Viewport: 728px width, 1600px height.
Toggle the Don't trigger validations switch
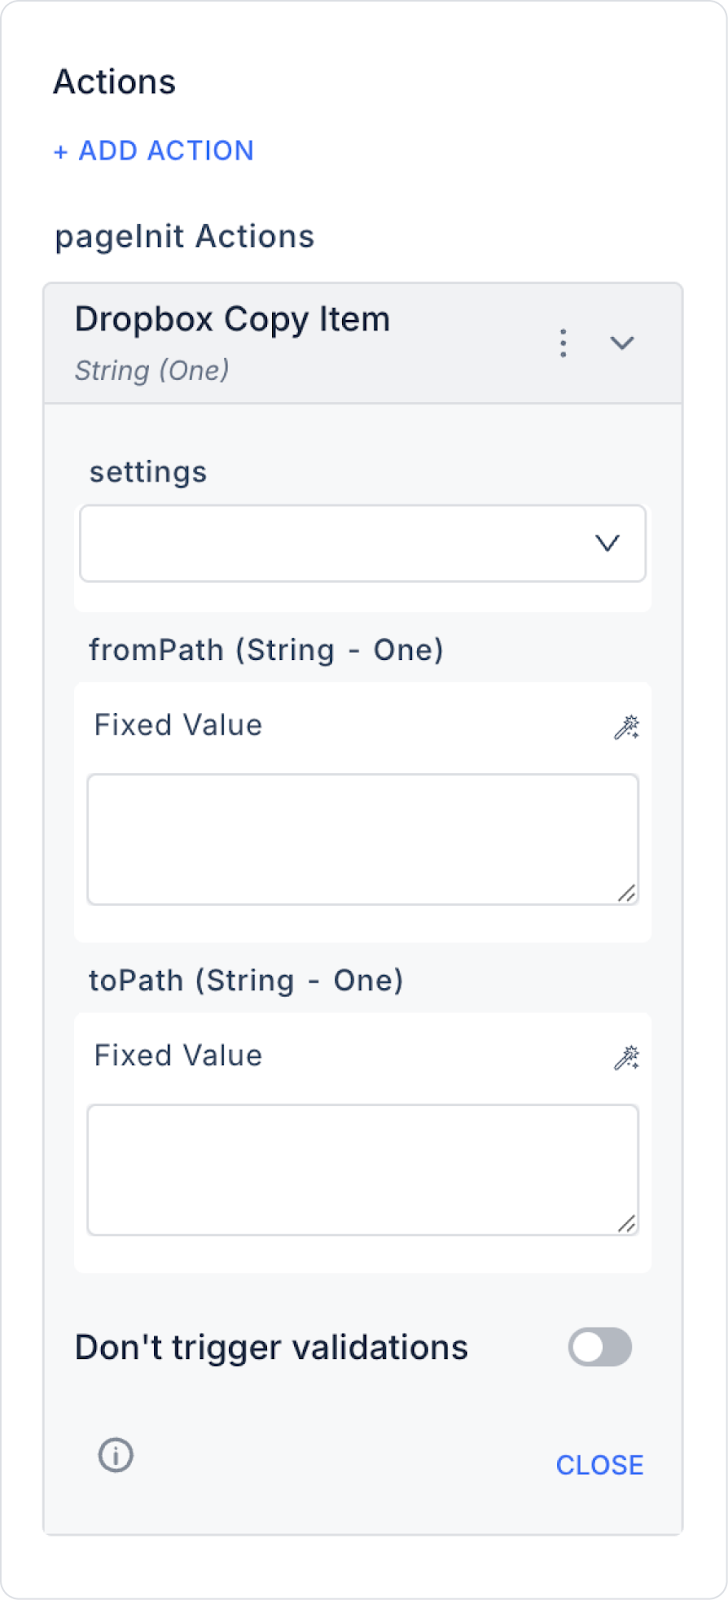(600, 1347)
